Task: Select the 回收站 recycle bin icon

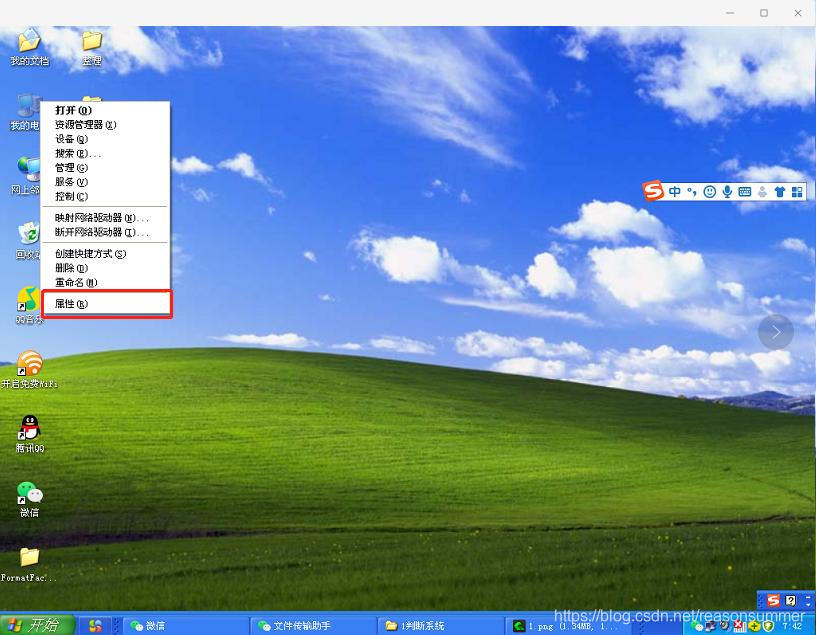Action: tap(28, 240)
